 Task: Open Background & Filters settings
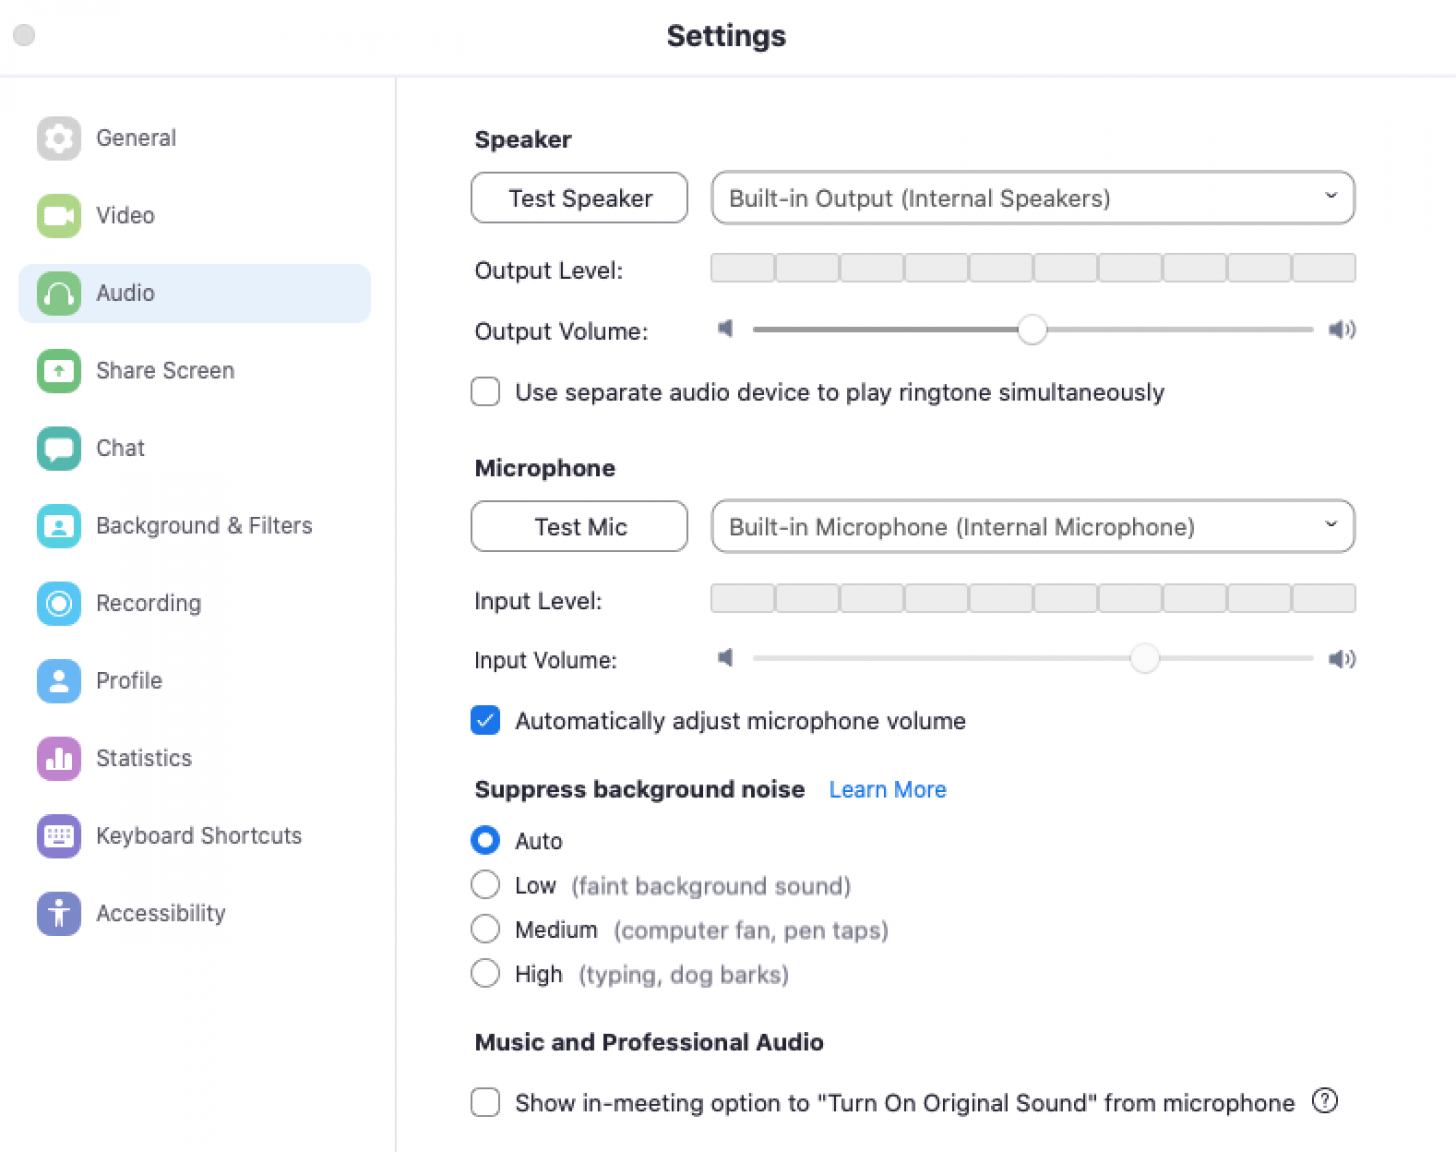58,525
